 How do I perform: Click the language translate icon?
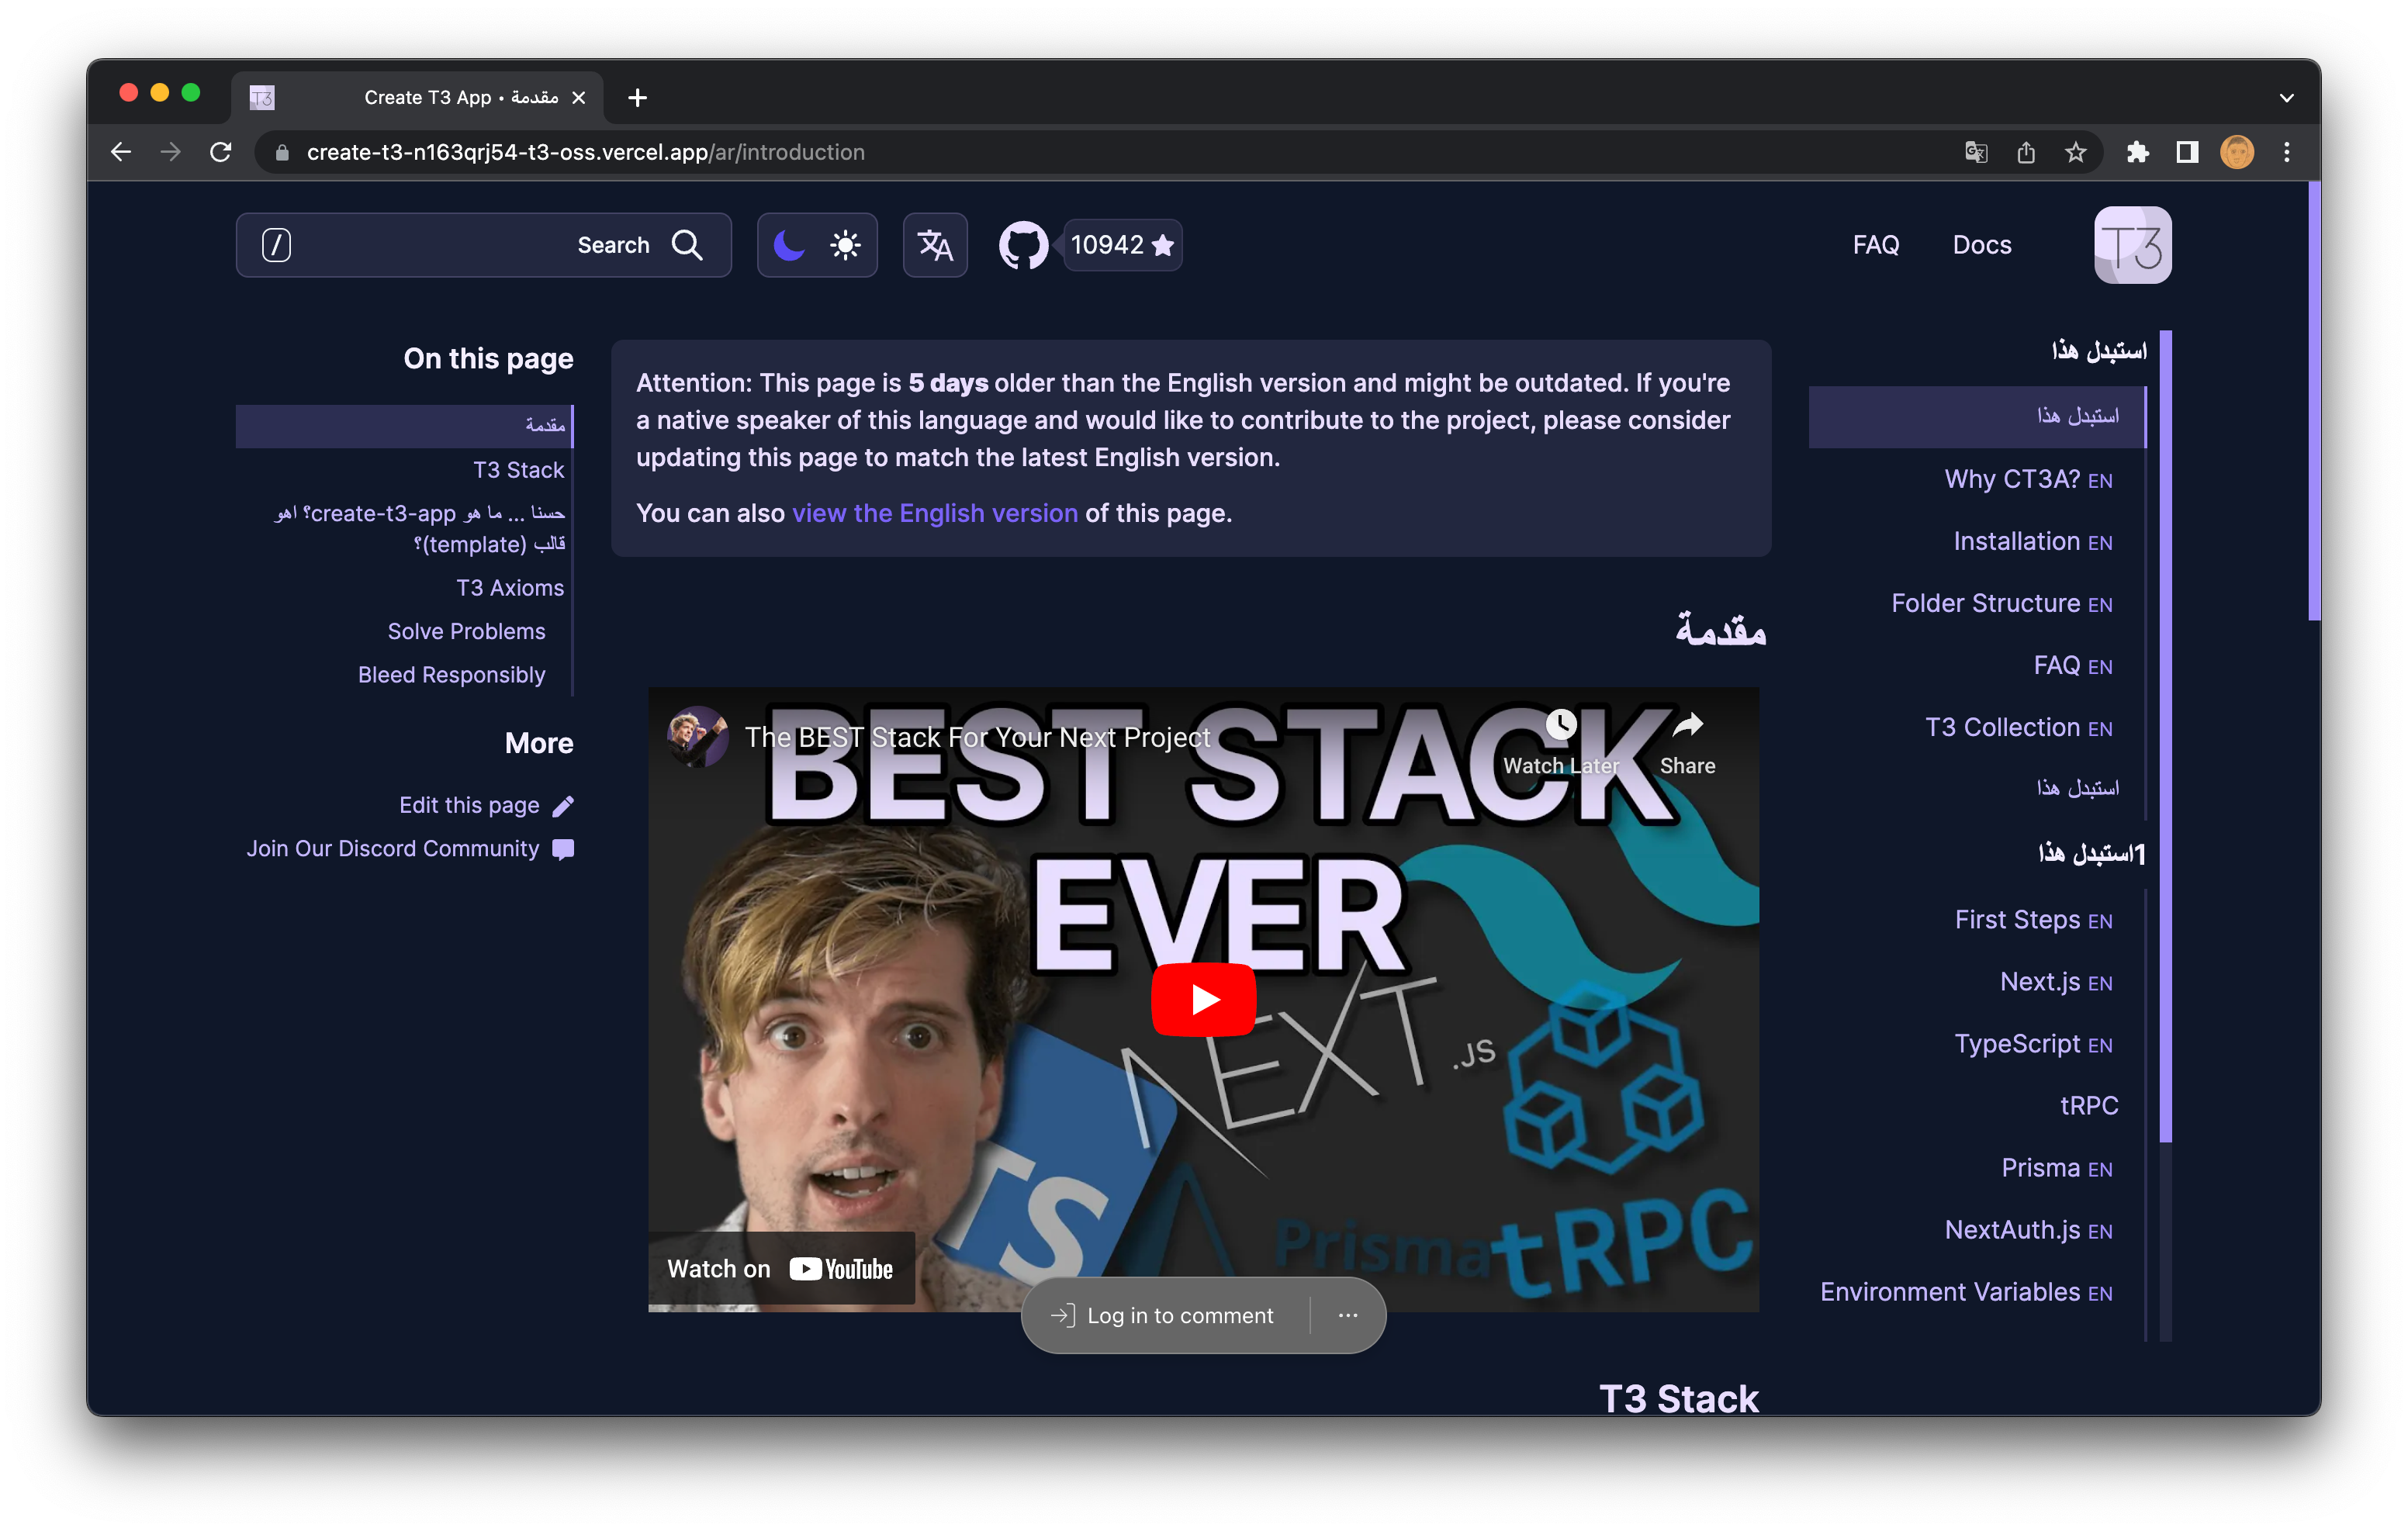tap(934, 245)
